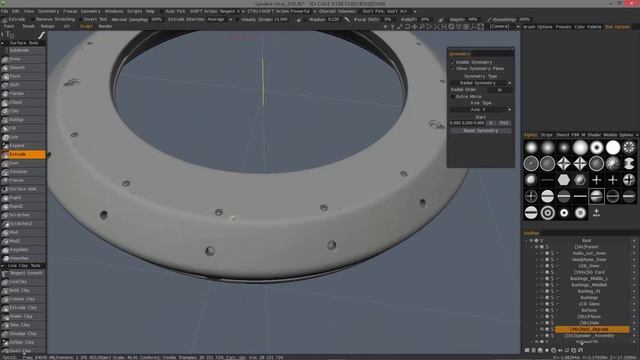The height and width of the screenshot is (360, 640).
Task: Select the Crease Clay tool
Action: tap(23, 299)
